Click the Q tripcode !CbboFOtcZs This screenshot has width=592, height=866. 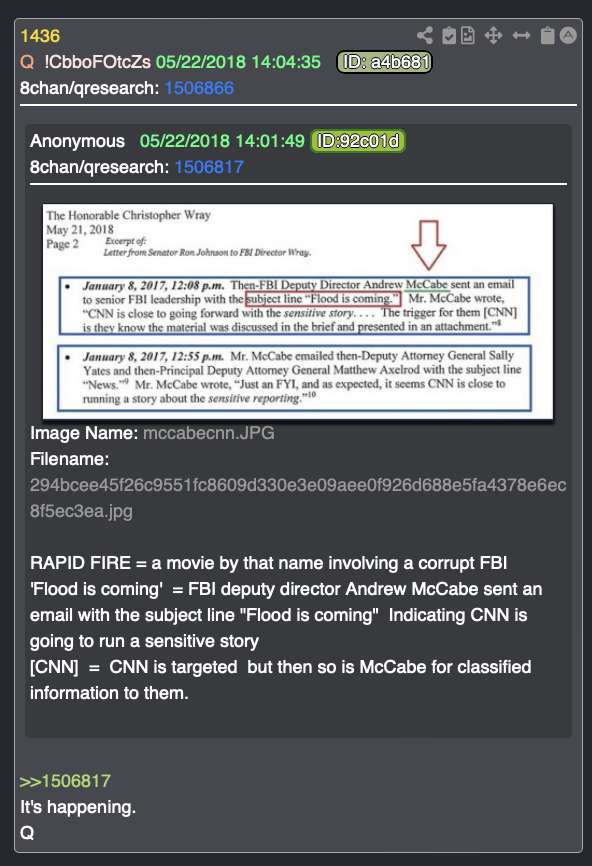click(97, 62)
